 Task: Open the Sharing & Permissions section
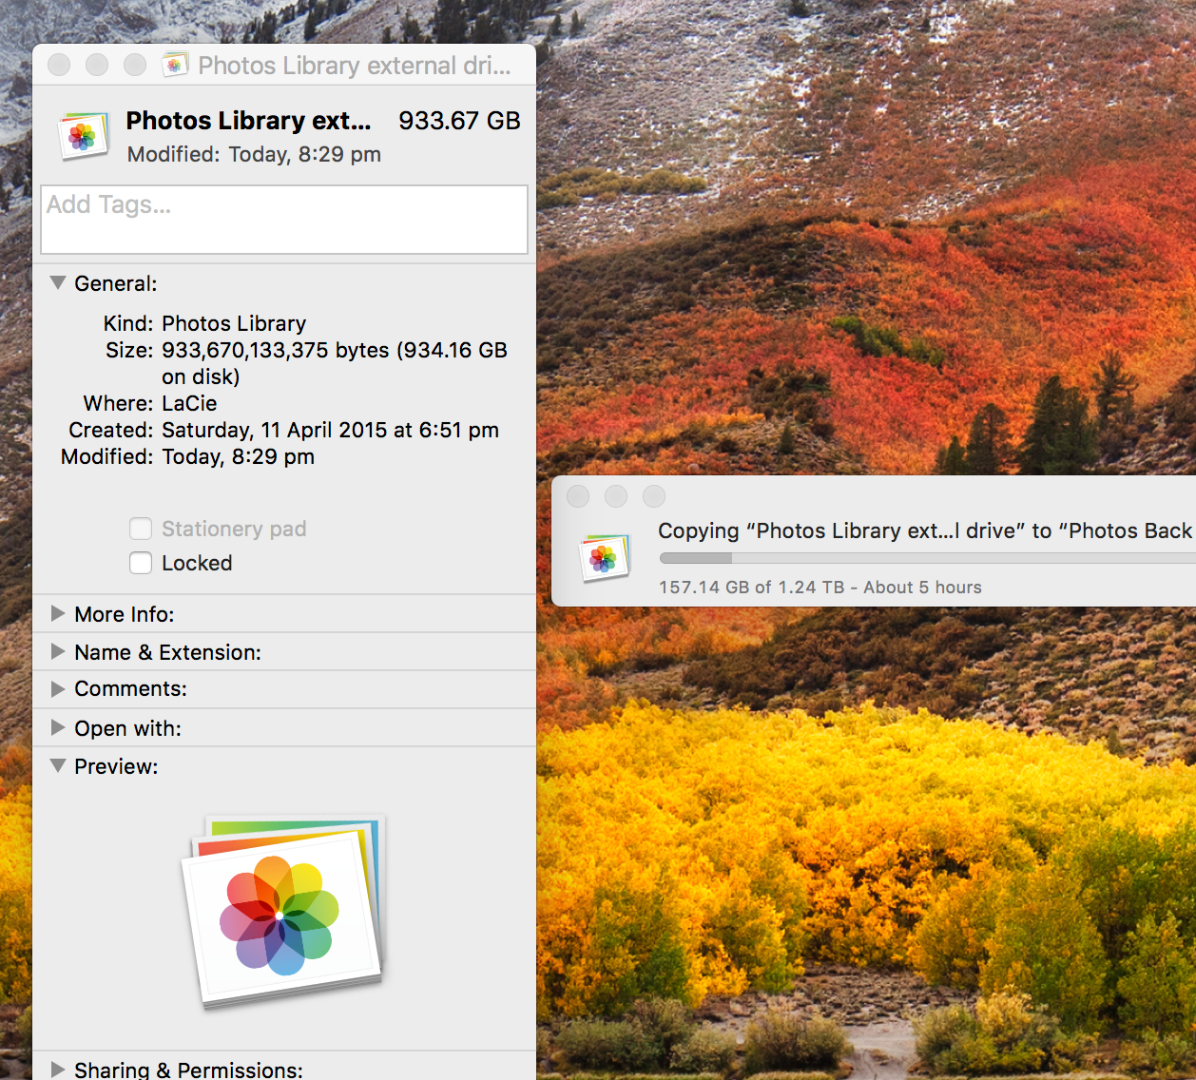click(58, 1069)
